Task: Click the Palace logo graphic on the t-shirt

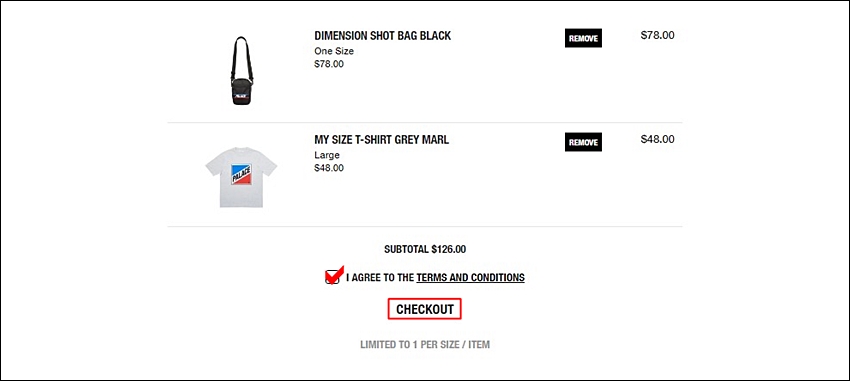Action: pyautogui.click(x=241, y=174)
